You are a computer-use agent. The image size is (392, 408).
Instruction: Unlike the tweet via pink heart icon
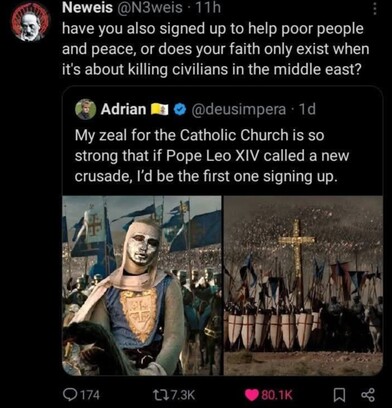coord(252,395)
